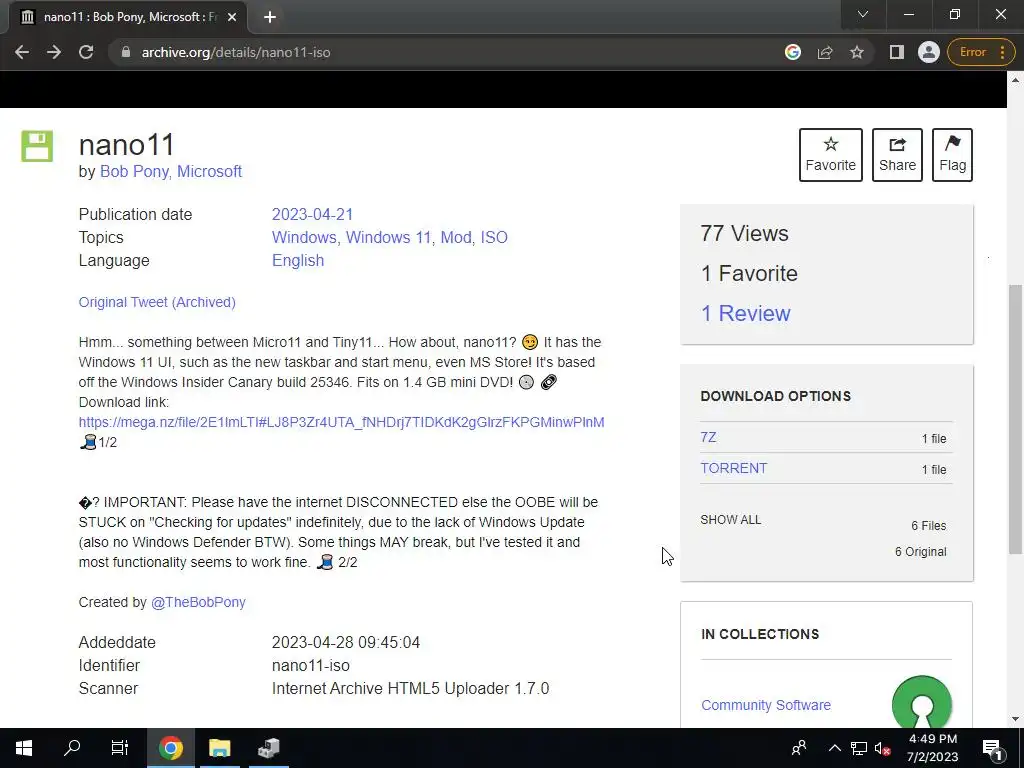The width and height of the screenshot is (1024, 768).
Task: Open a new browser tab
Action: pyautogui.click(x=270, y=17)
